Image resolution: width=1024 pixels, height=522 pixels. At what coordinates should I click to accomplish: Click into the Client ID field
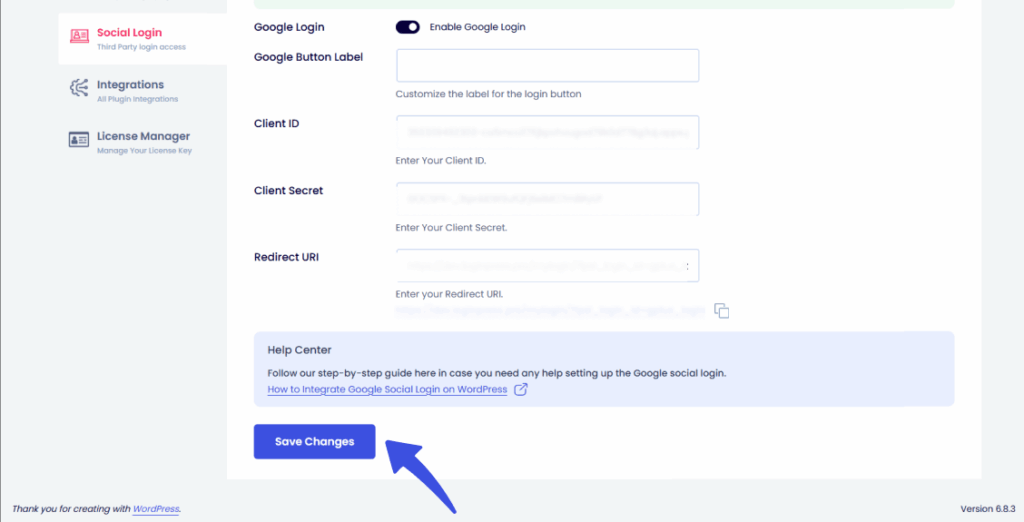(547, 132)
